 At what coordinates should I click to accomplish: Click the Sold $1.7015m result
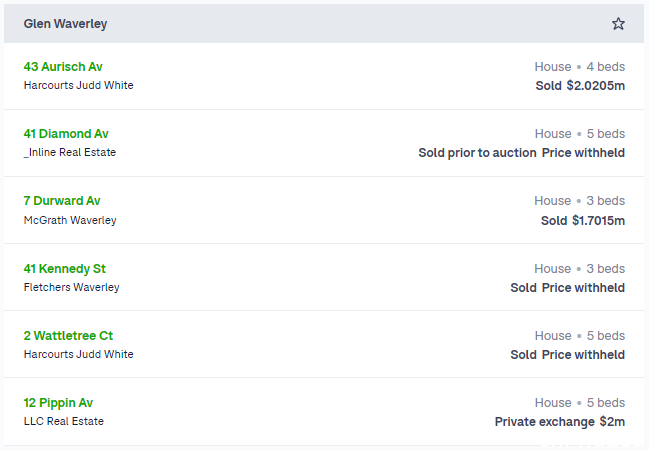pos(583,221)
